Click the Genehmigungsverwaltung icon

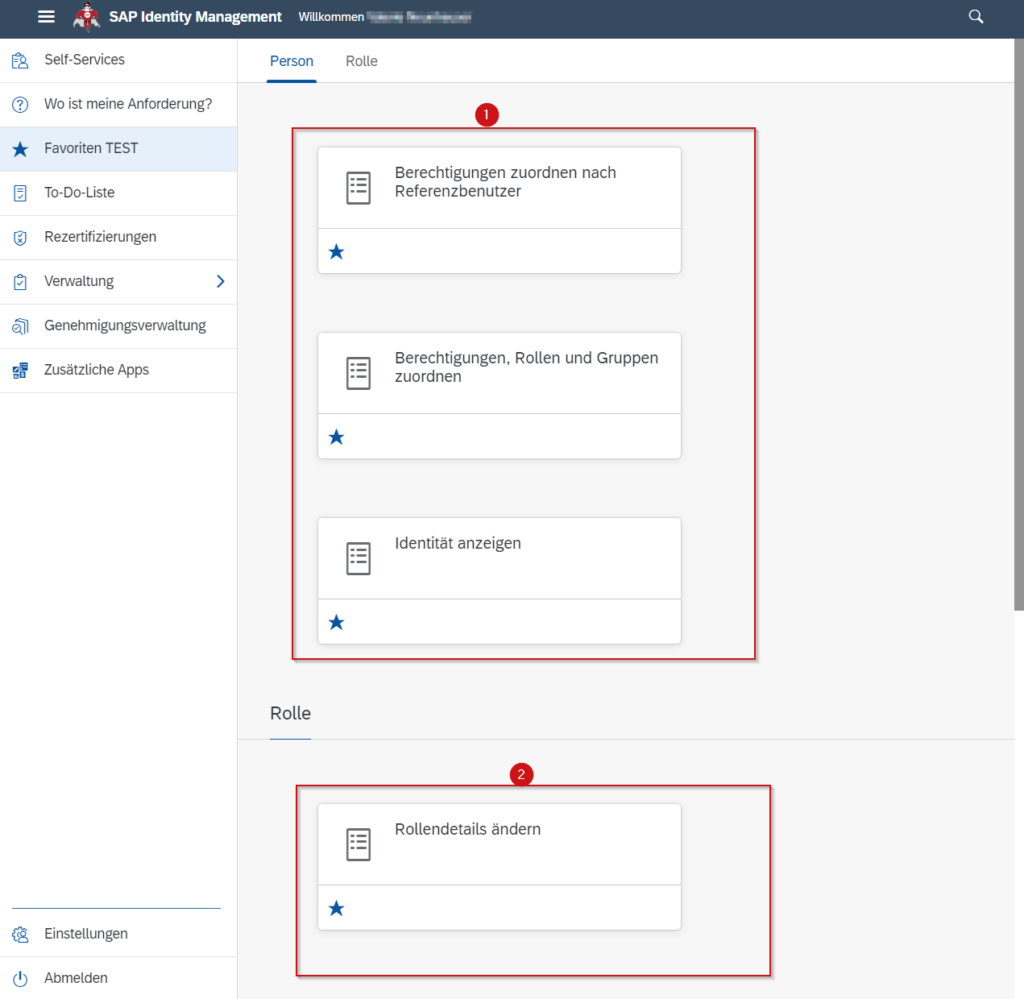pyautogui.click(x=20, y=326)
